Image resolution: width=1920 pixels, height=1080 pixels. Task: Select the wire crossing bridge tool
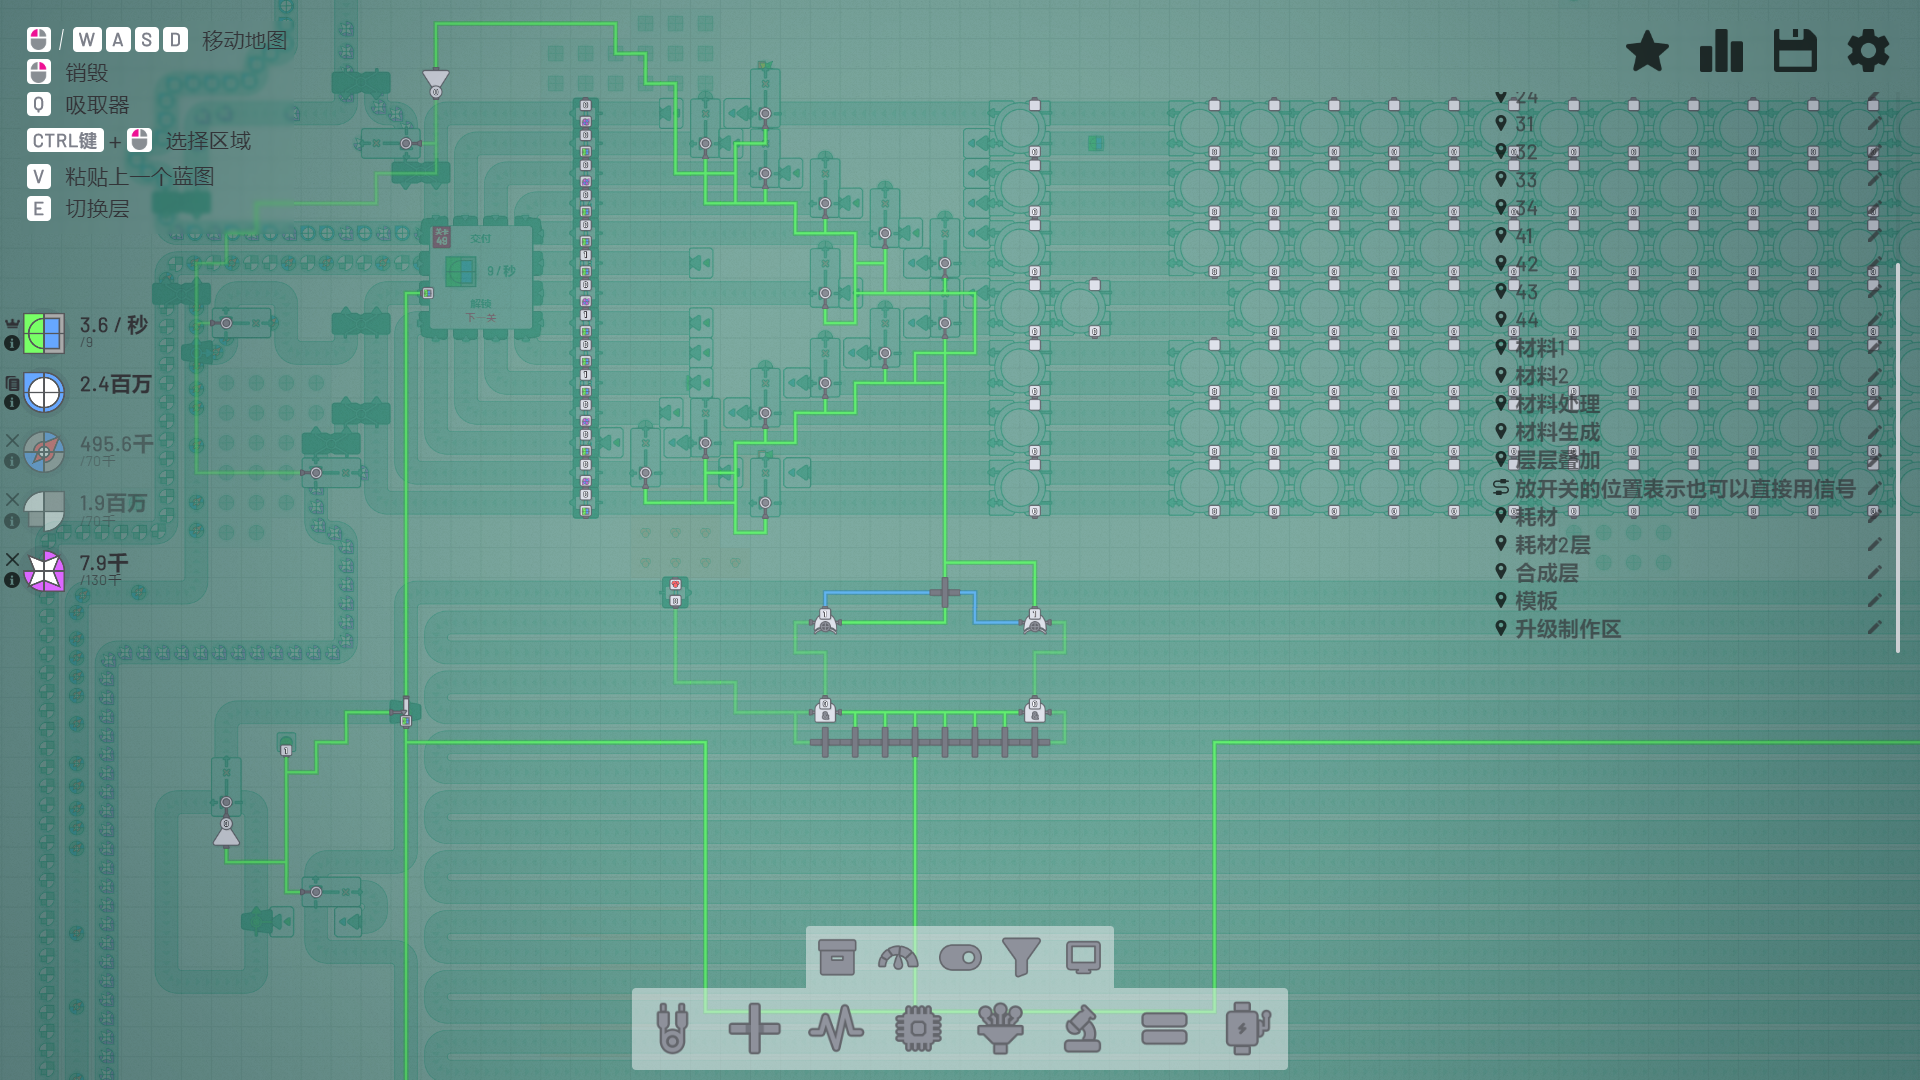[x=754, y=1028]
